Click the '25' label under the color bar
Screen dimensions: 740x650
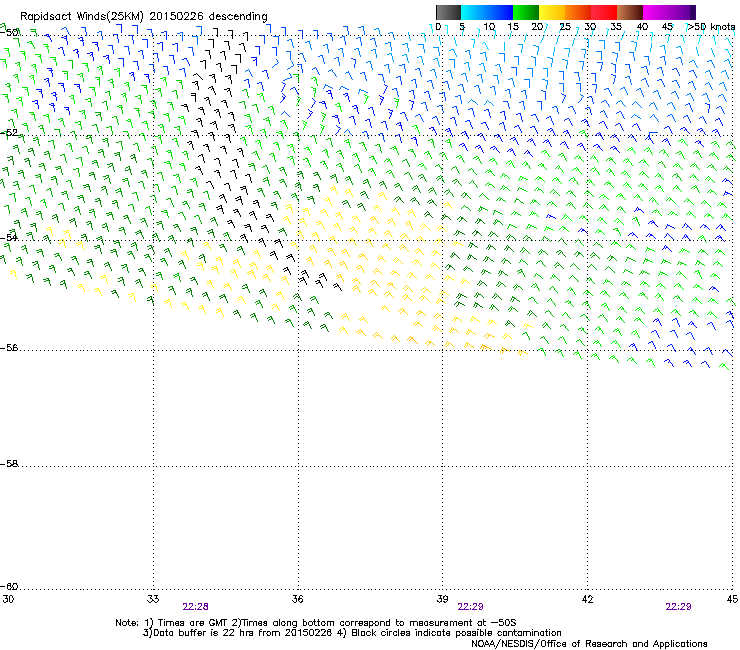point(565,27)
